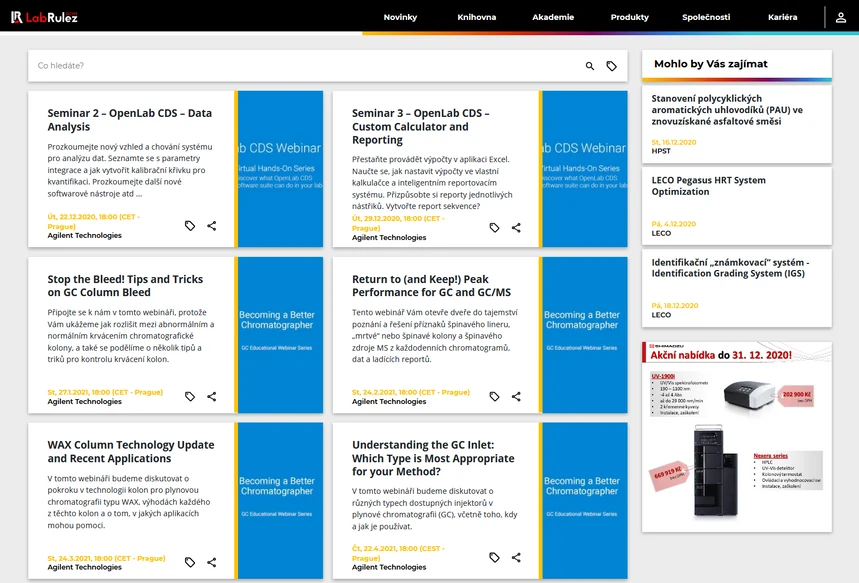859x583 pixels.
Task: Open 'LECO Pegasus HRT System Optimization' sidebar item
Action: [x=708, y=186]
